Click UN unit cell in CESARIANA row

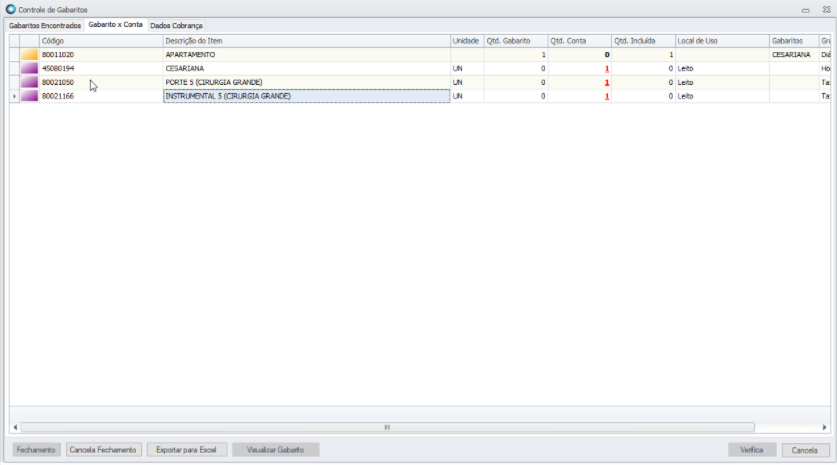pos(467,68)
